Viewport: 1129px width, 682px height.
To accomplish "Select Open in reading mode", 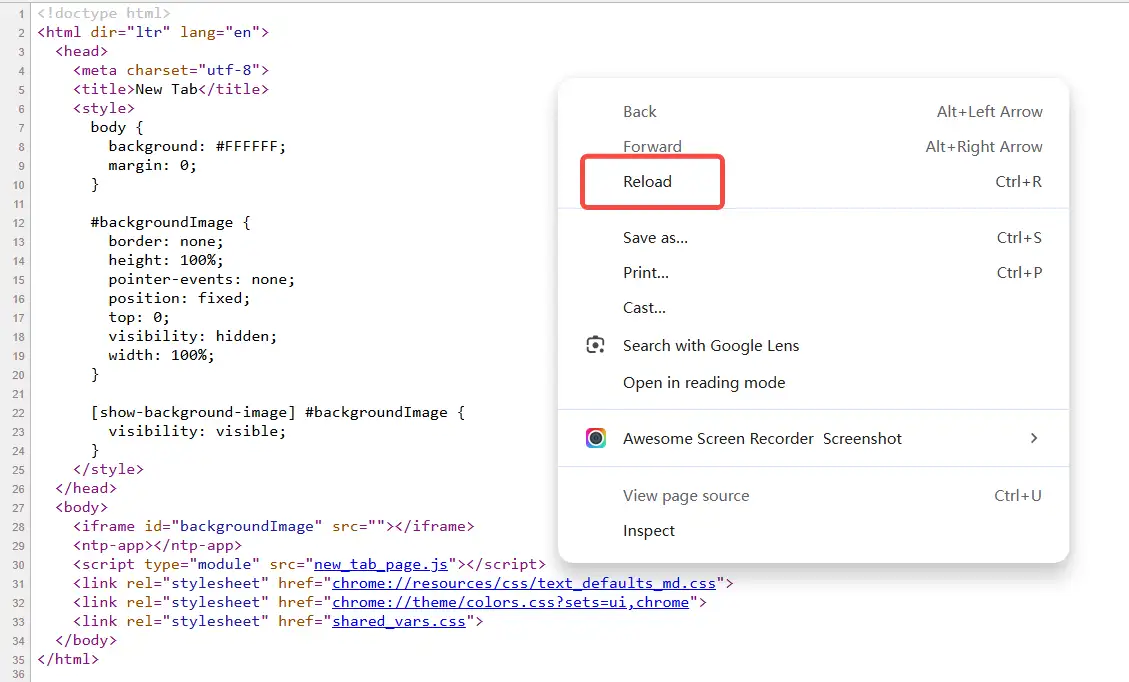I will (x=814, y=383).
